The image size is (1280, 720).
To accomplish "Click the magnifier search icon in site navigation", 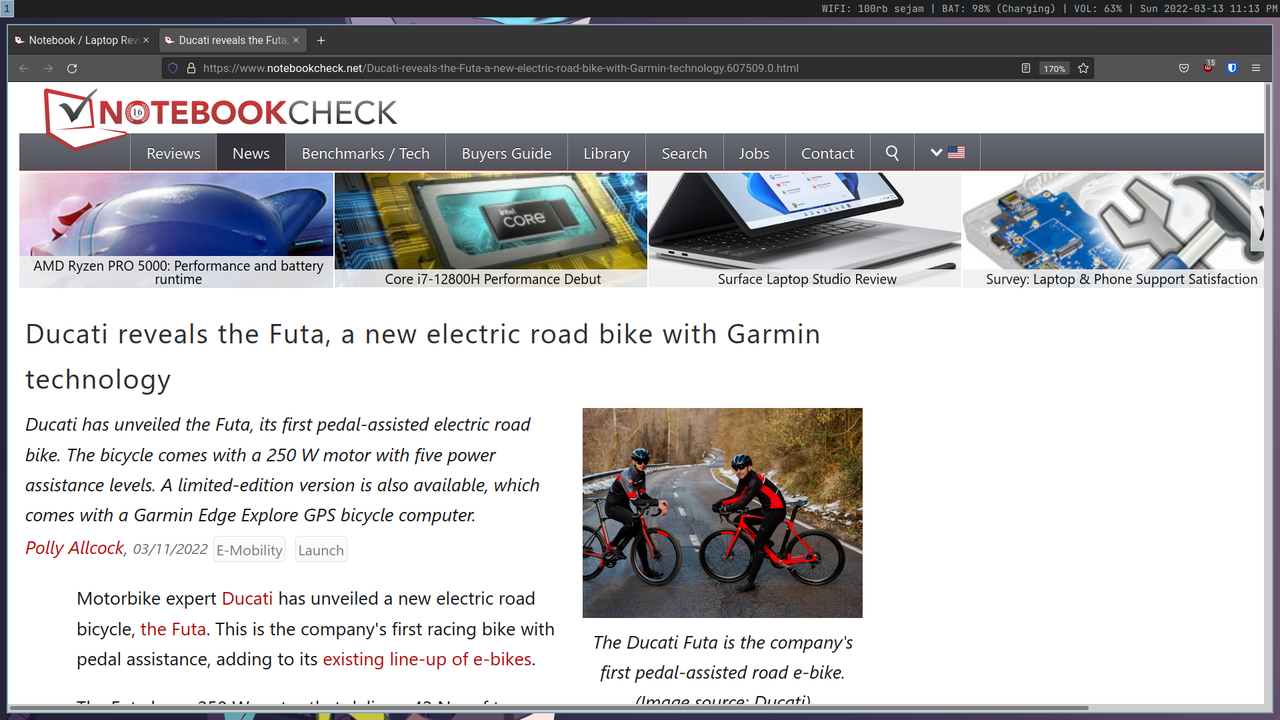I will click(892, 153).
